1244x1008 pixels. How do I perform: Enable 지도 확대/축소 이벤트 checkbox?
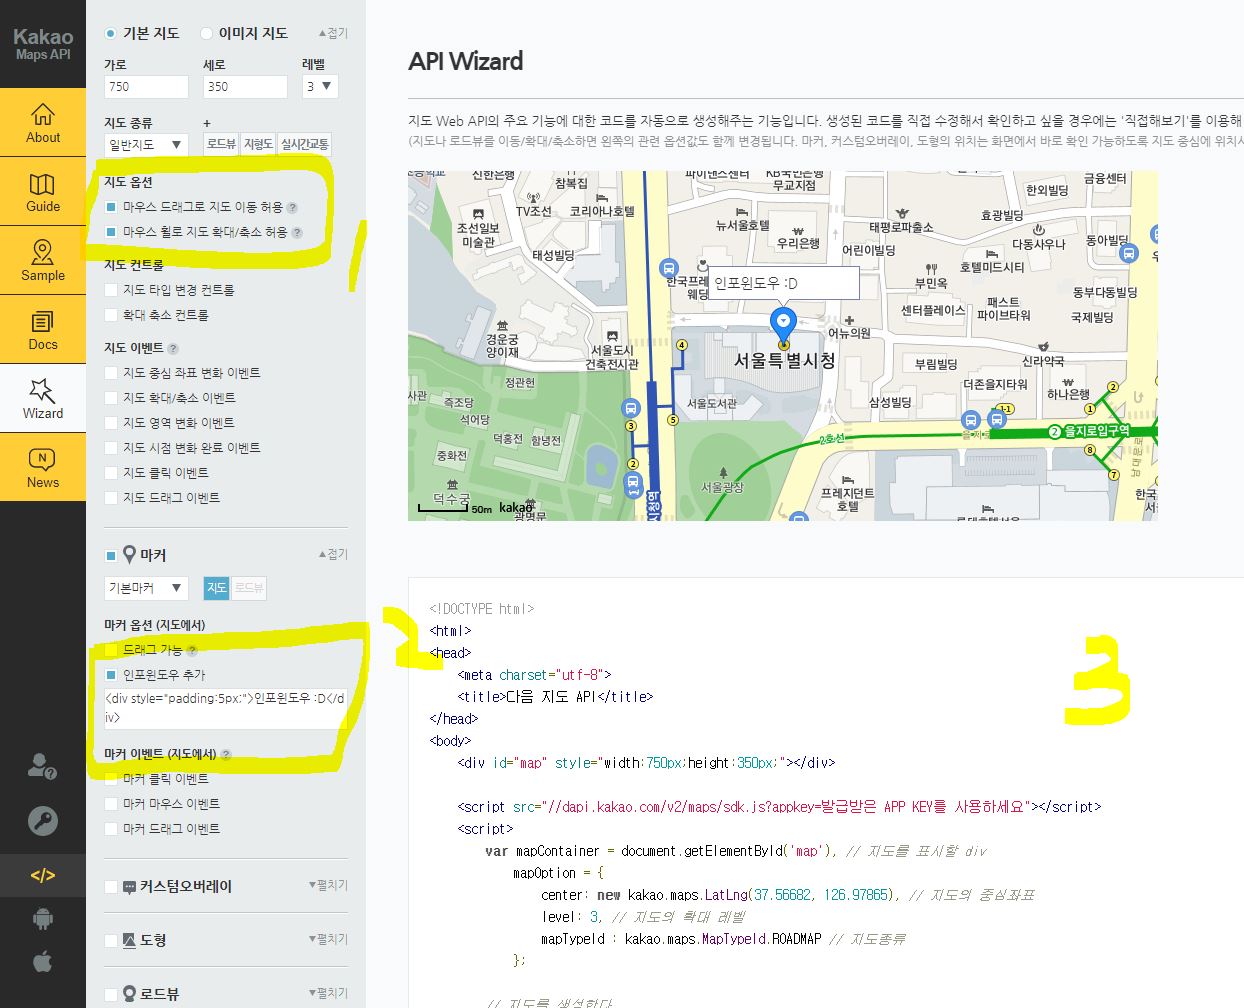pyautogui.click(x=111, y=398)
